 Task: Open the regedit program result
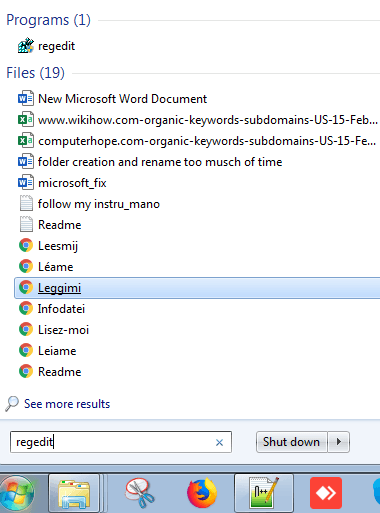click(x=56, y=46)
